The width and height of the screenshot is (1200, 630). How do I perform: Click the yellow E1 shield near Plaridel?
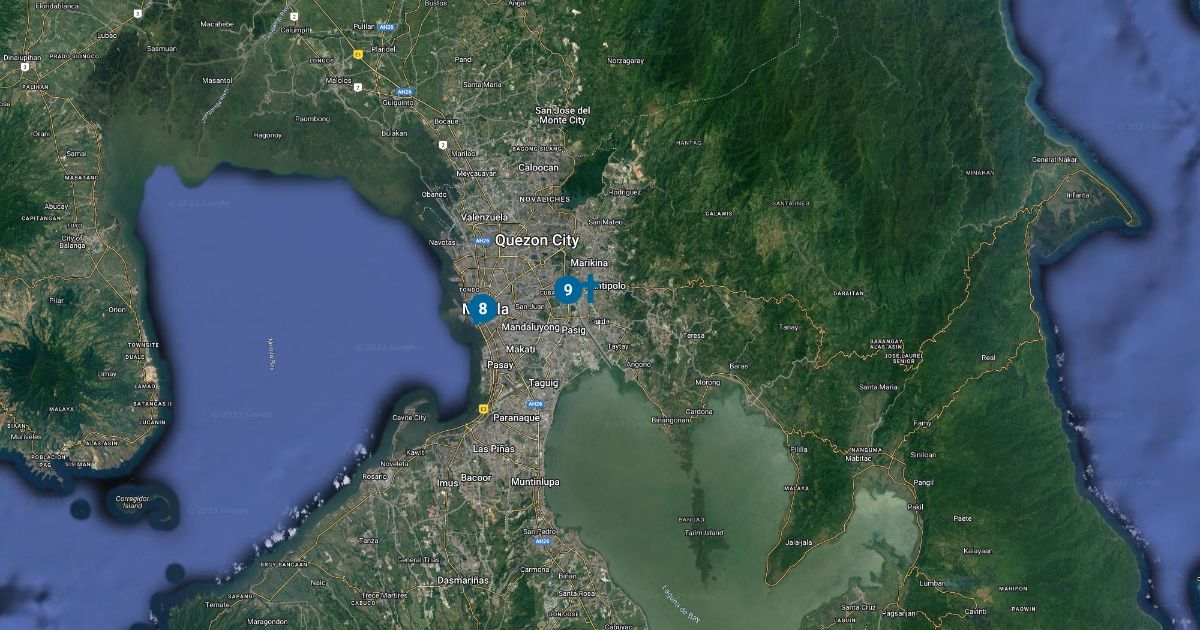click(357, 55)
